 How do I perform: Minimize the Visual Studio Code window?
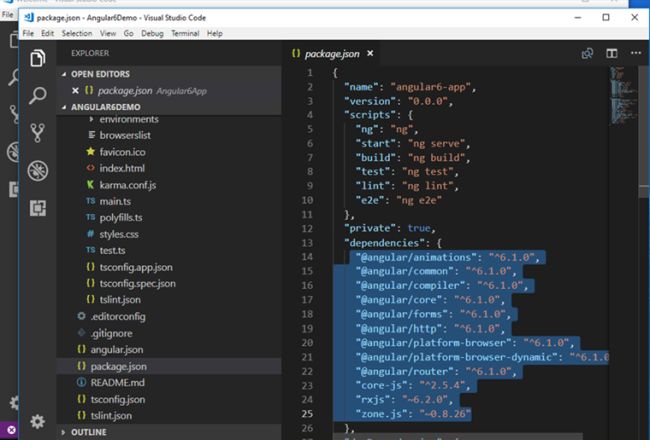tap(578, 17)
